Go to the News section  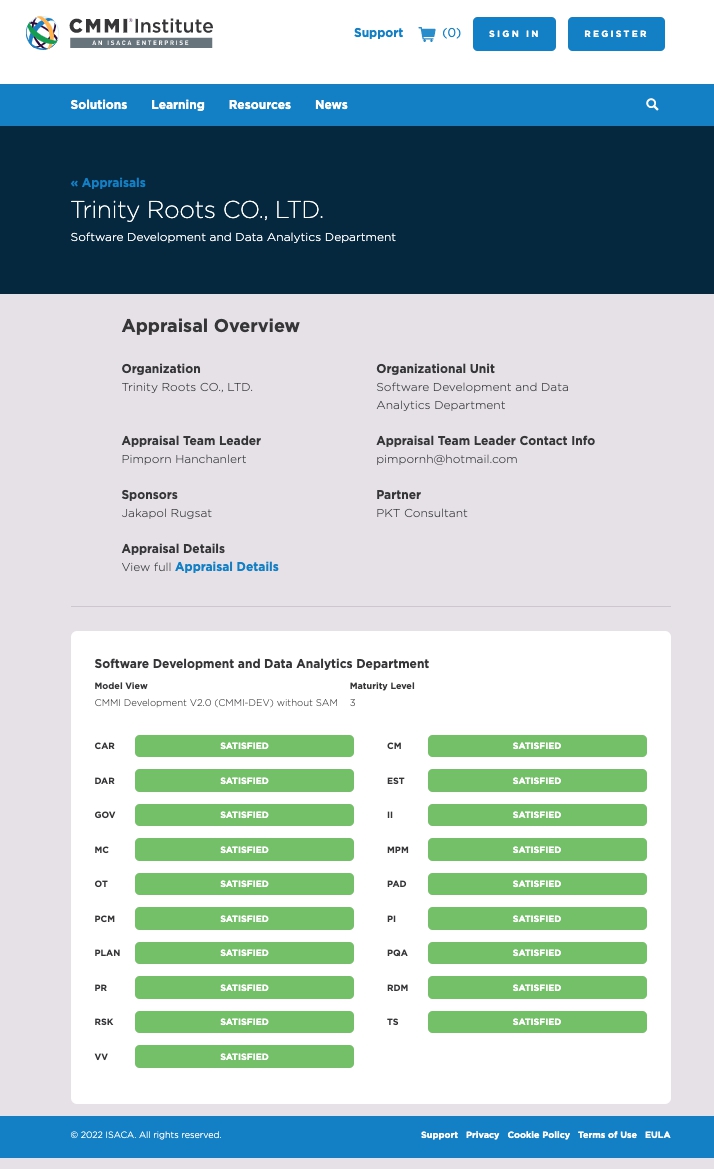click(331, 105)
